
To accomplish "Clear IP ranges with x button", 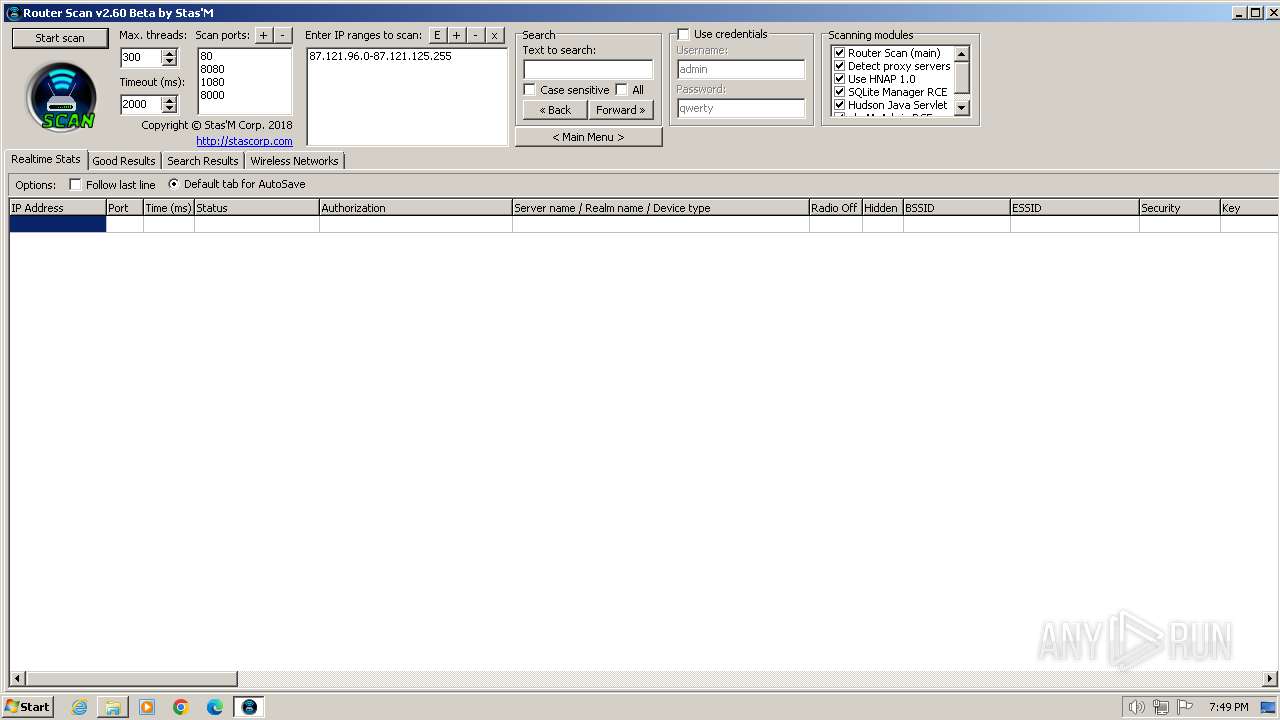I will tap(494, 35).
